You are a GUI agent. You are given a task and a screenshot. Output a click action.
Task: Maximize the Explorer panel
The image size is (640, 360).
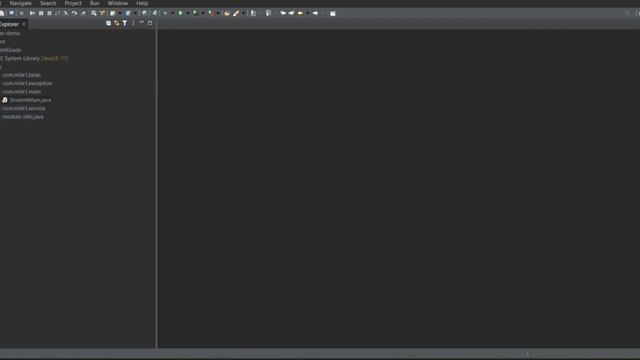(x=150, y=23)
